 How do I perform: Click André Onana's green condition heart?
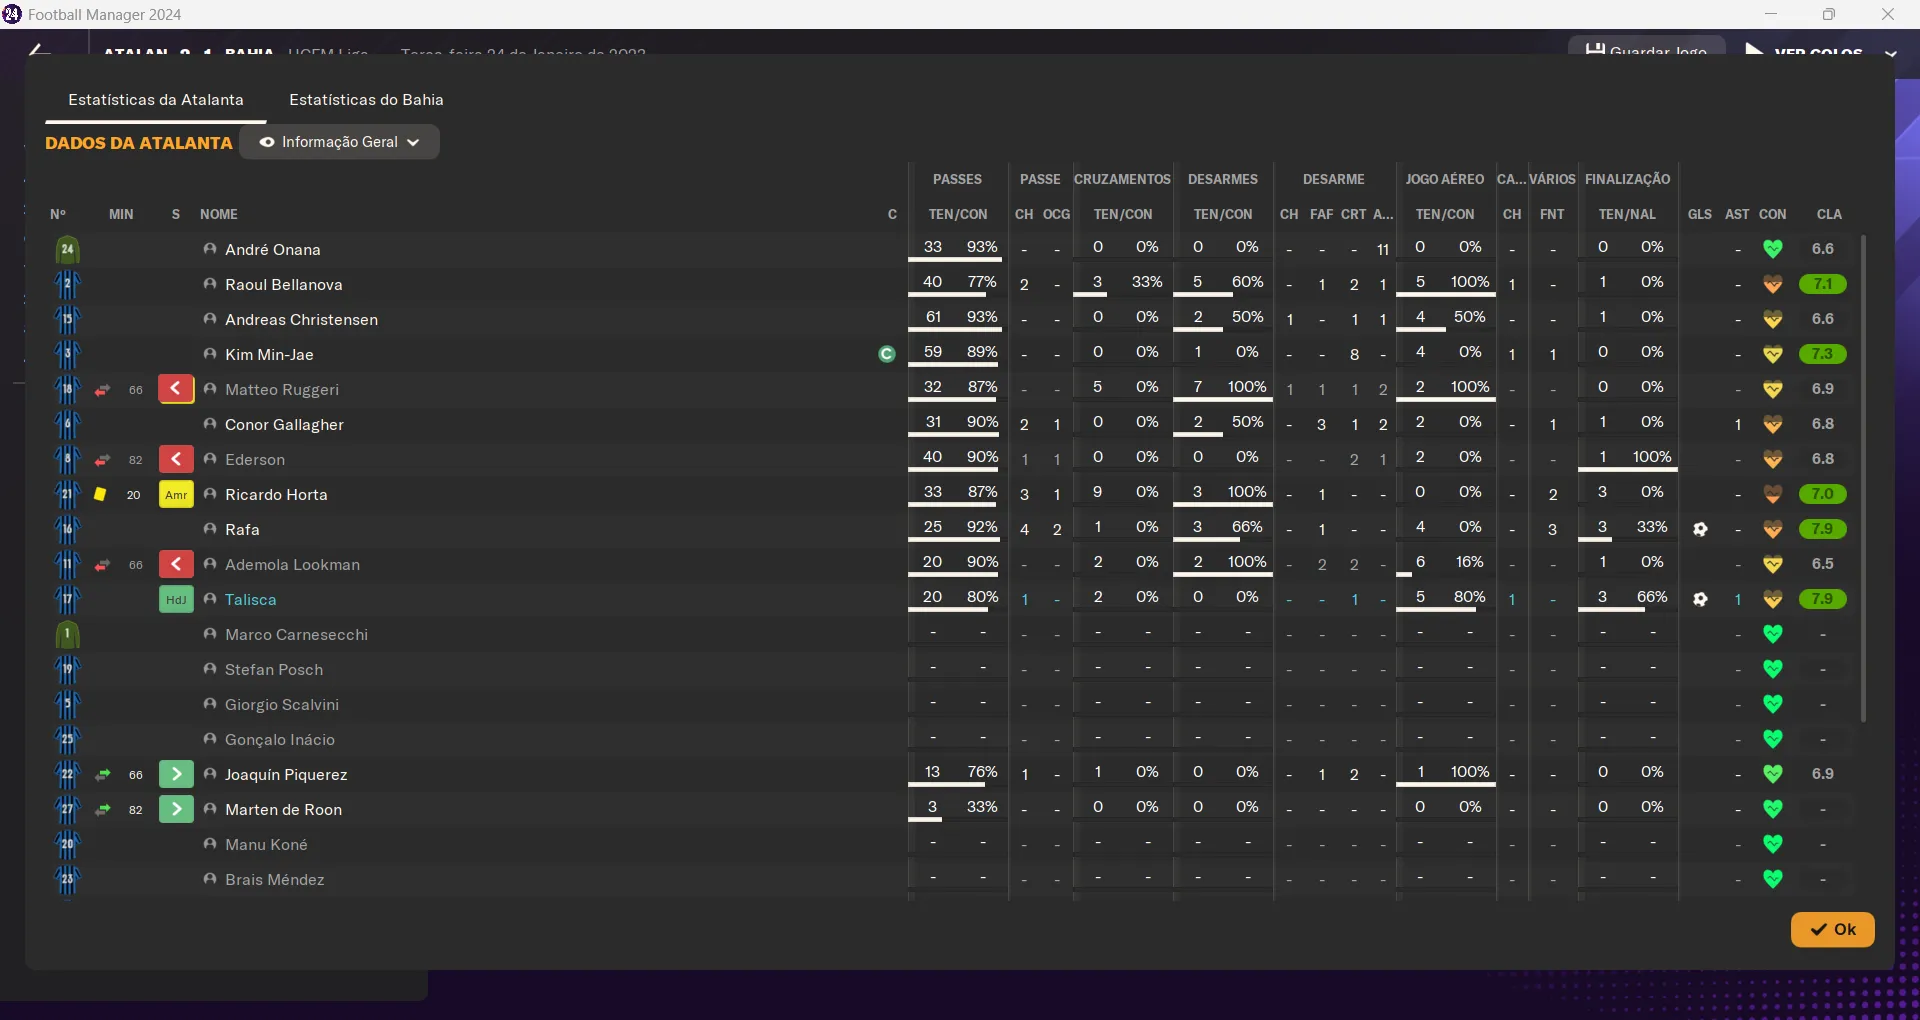click(1773, 249)
